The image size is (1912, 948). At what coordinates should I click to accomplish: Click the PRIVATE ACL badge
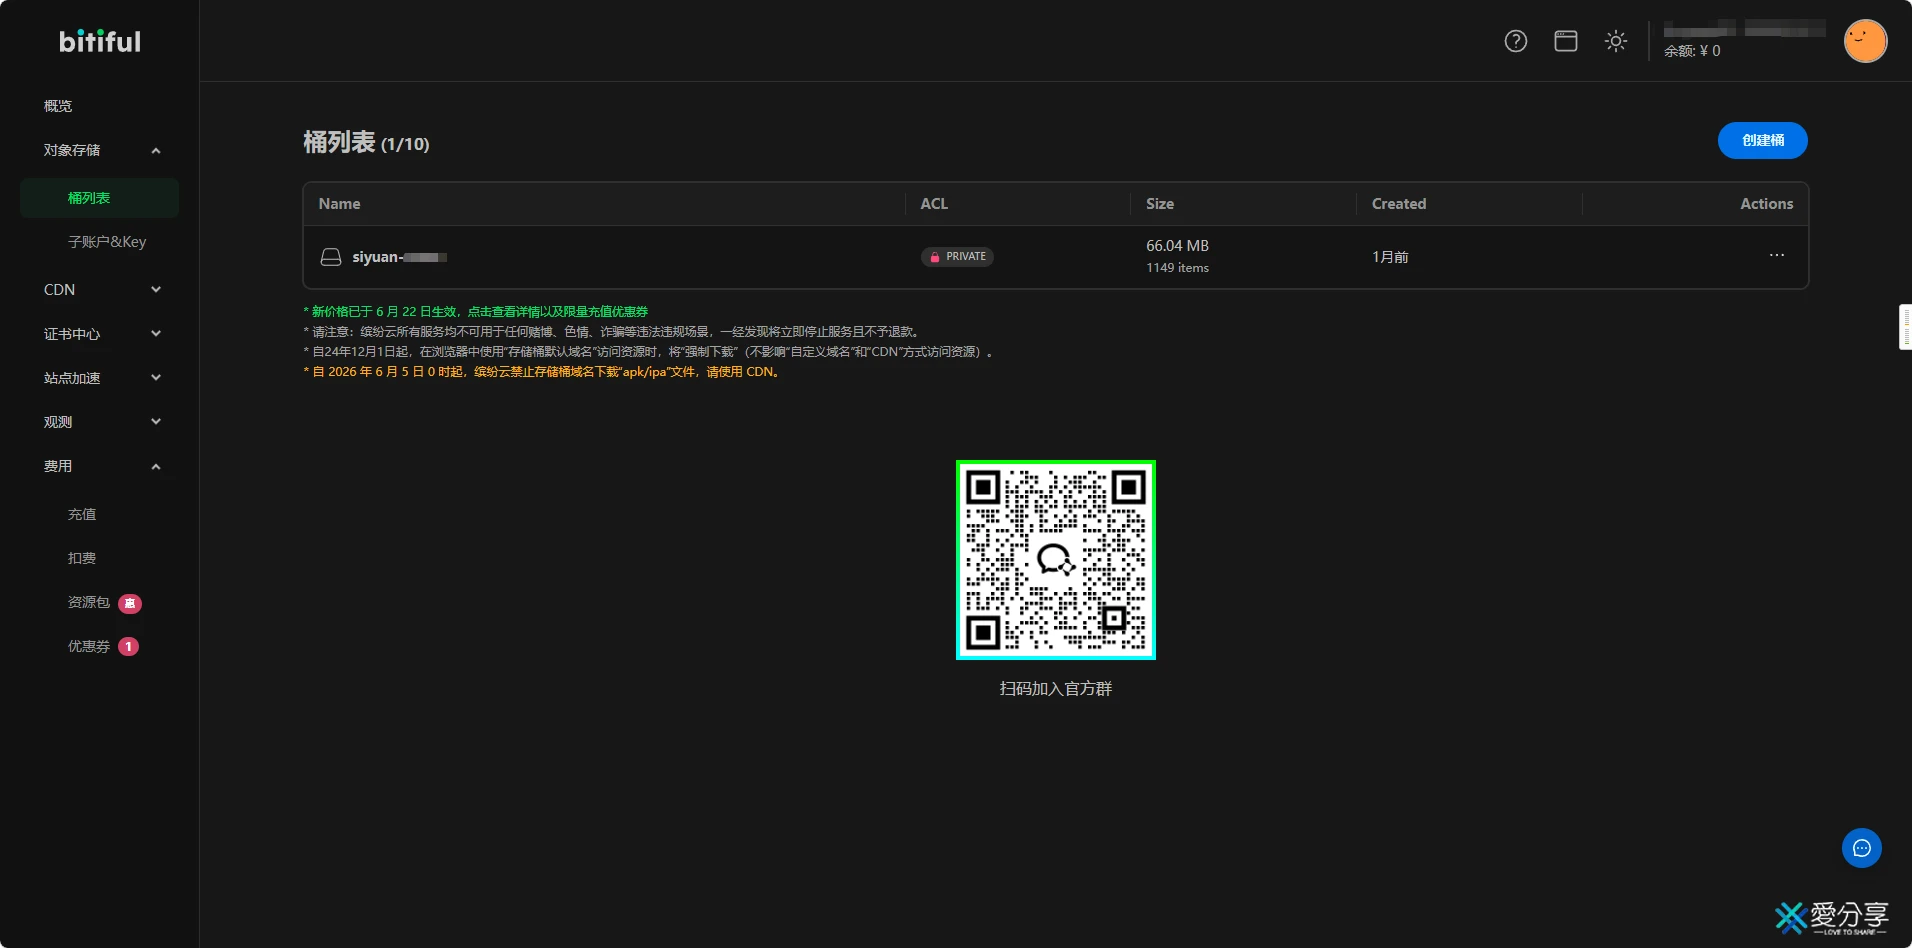[957, 257]
